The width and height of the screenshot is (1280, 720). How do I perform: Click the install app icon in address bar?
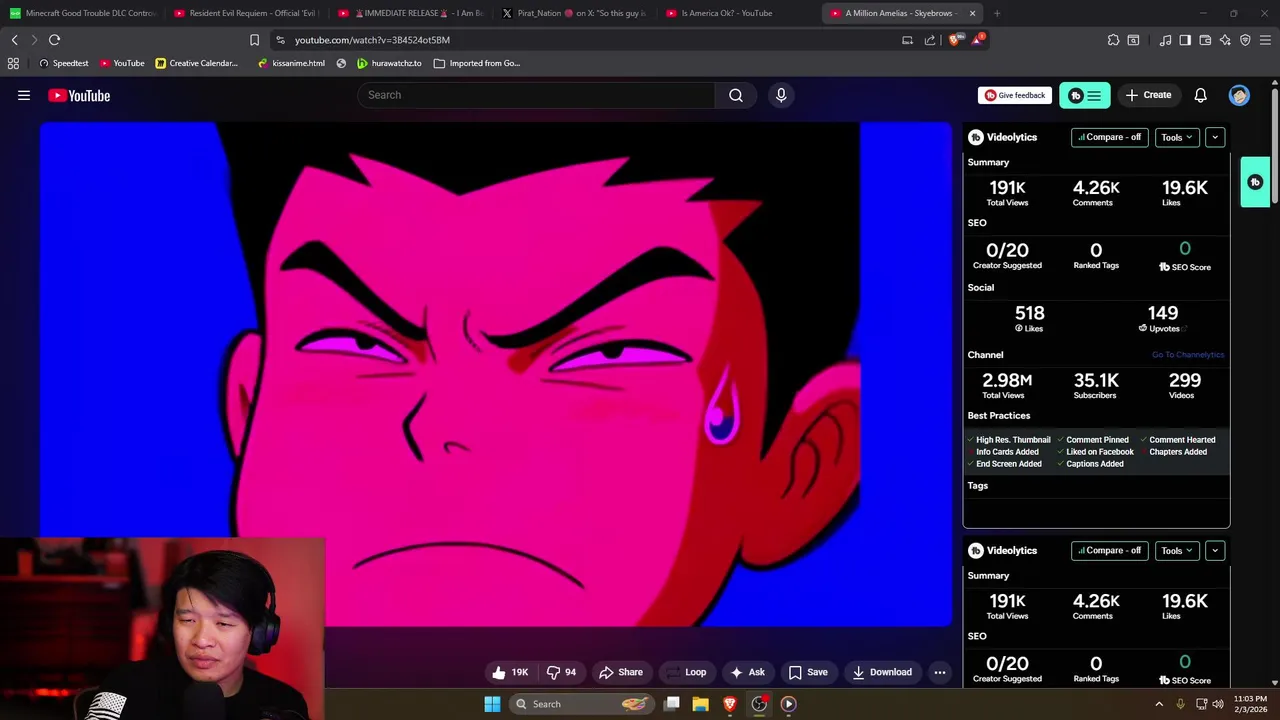[907, 40]
